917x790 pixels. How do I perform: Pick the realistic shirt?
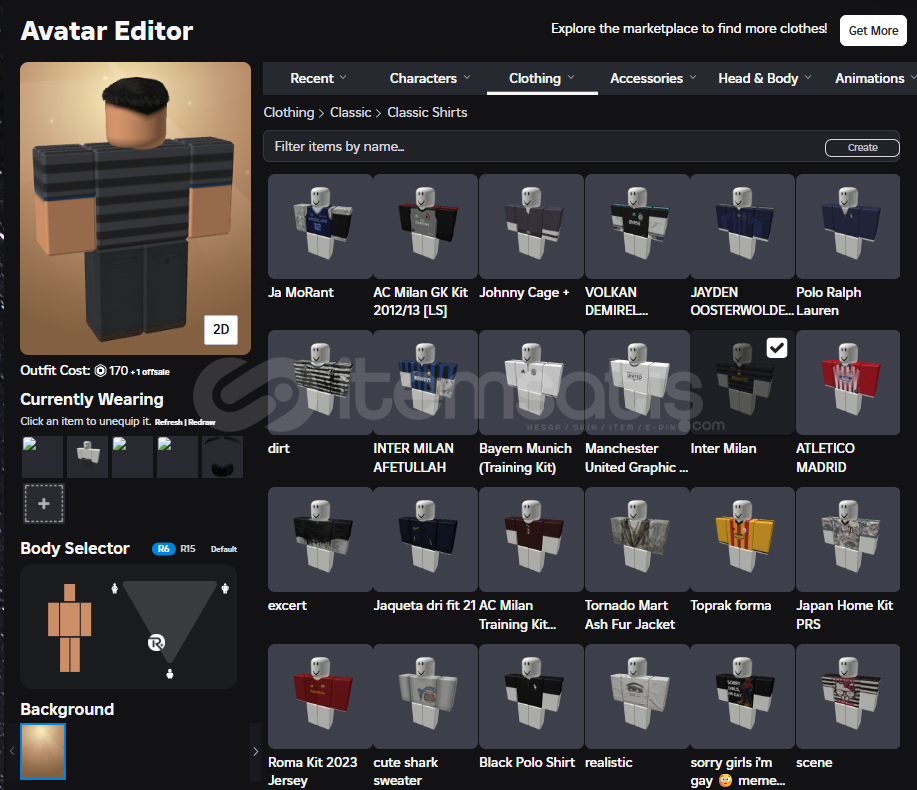click(637, 696)
